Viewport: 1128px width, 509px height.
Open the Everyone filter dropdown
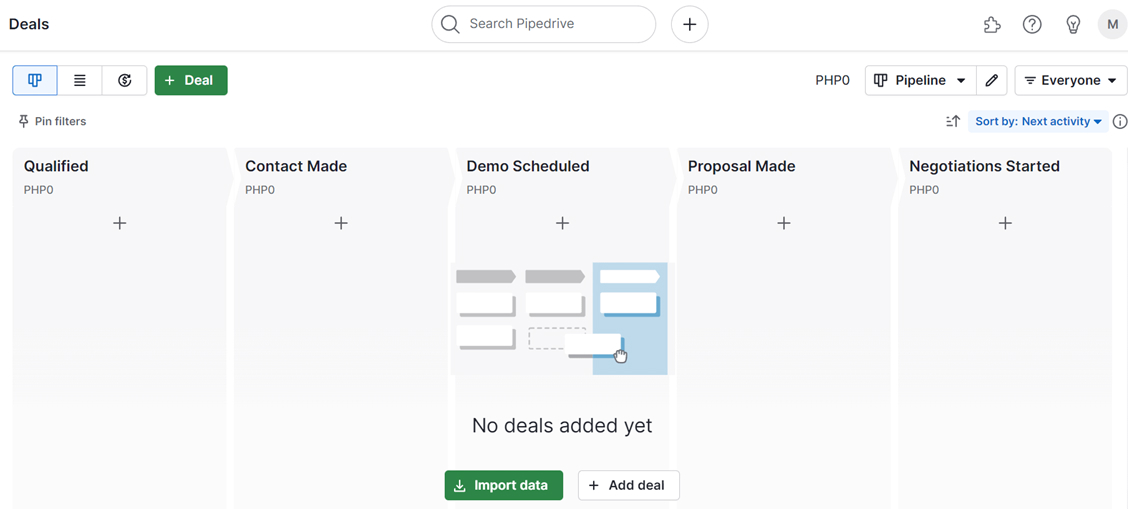[x=1070, y=80]
